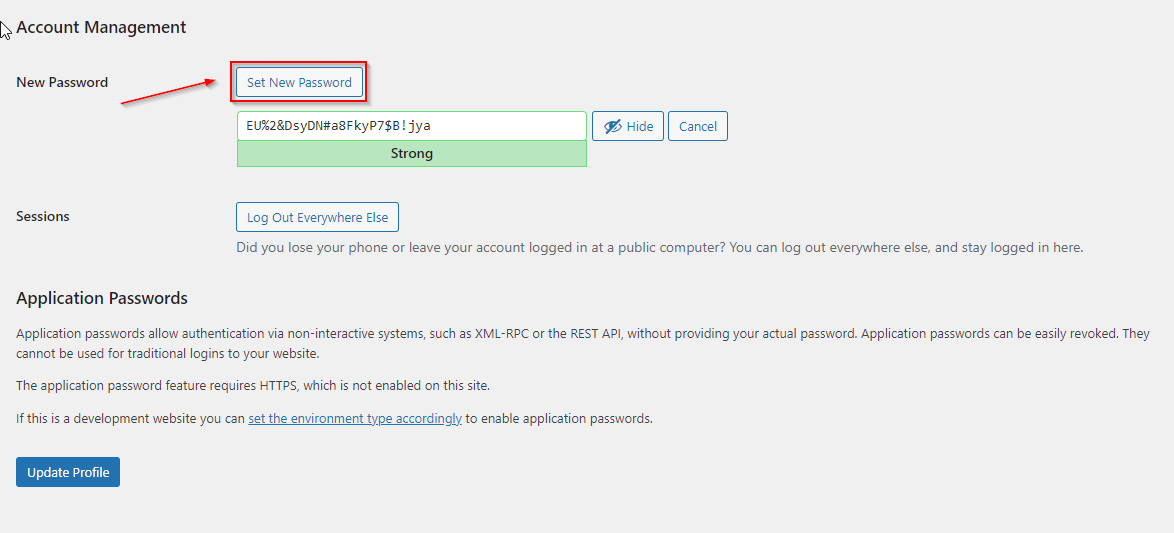Click the New Password field label
The height and width of the screenshot is (533, 1174).
pyautogui.click(x=62, y=82)
